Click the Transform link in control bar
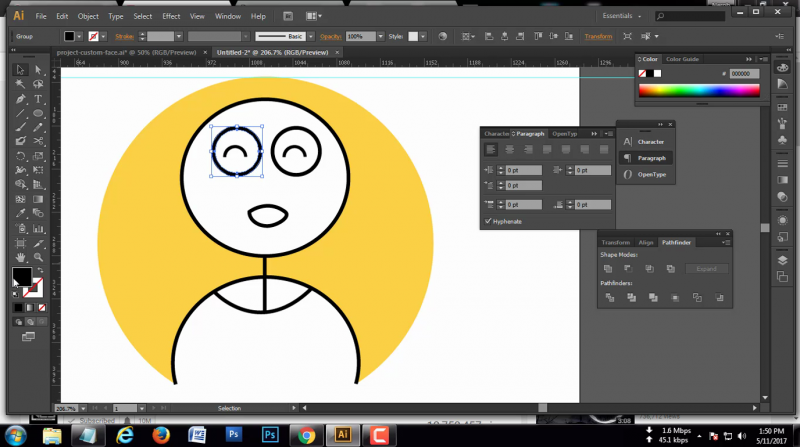Image resolution: width=800 pixels, height=447 pixels. click(x=598, y=36)
